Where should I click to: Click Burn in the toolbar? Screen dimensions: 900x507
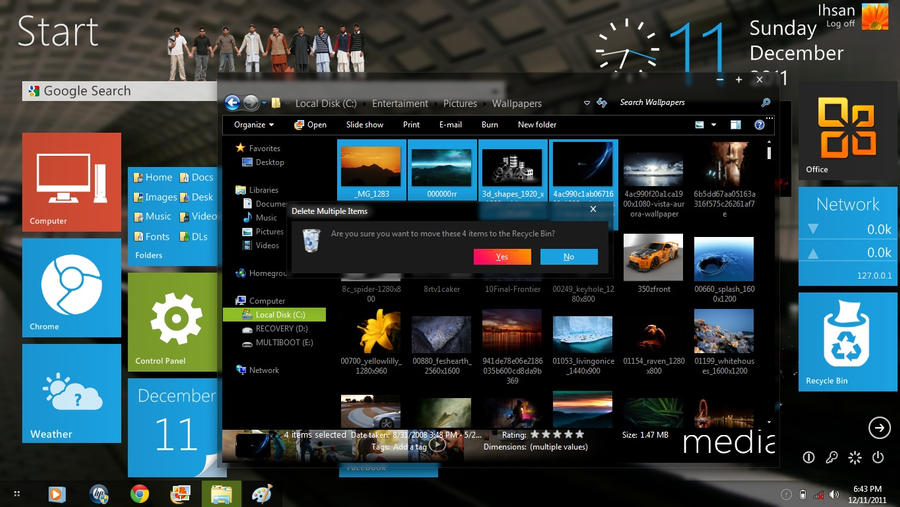tap(490, 125)
